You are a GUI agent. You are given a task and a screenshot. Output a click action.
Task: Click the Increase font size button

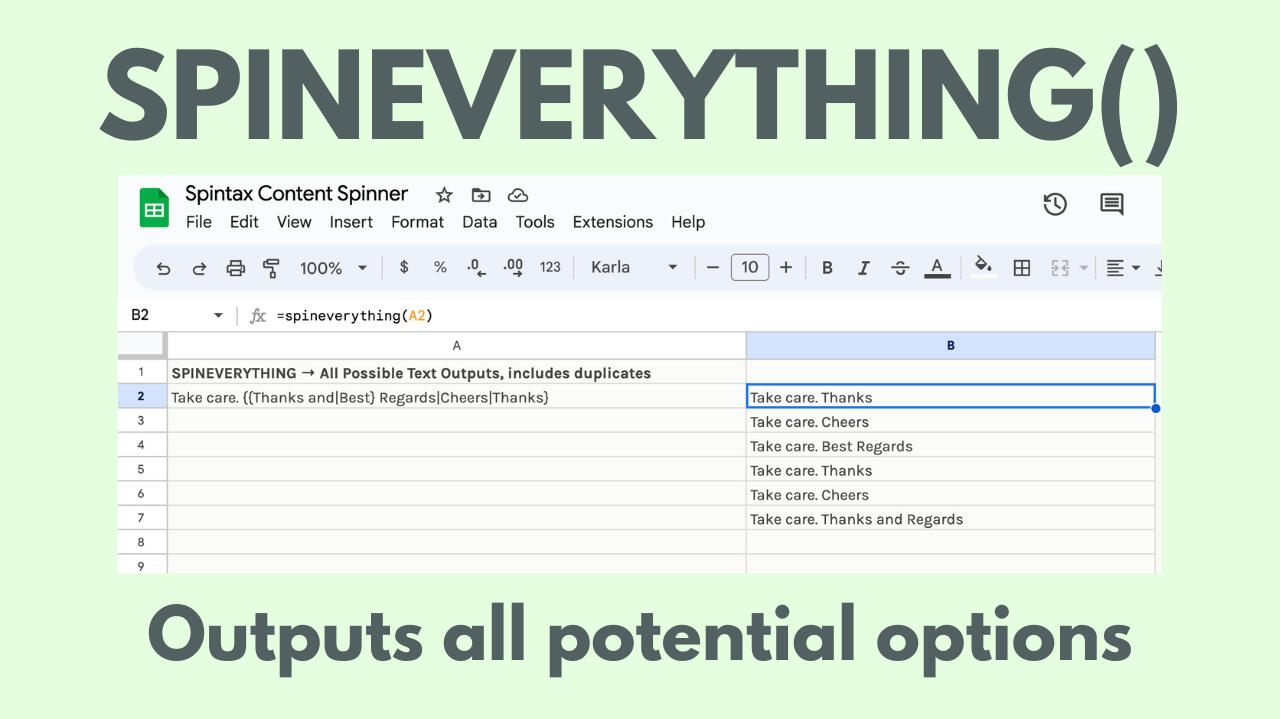[786, 267]
